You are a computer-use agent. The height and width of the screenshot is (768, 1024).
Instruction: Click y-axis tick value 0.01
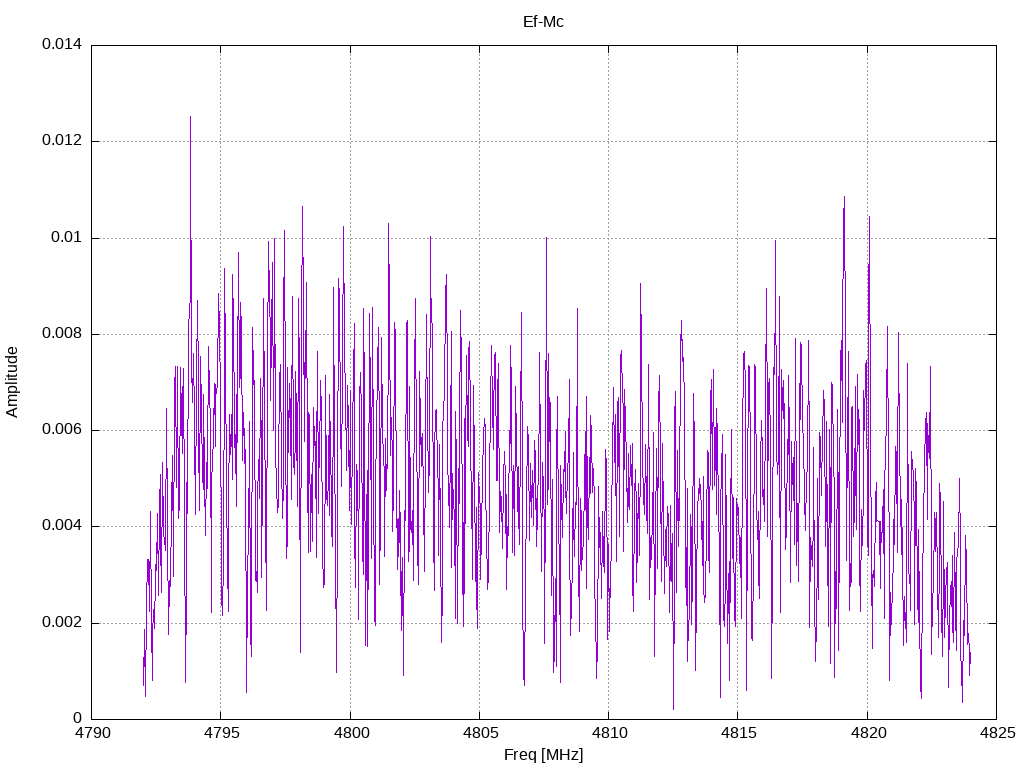coord(67,237)
